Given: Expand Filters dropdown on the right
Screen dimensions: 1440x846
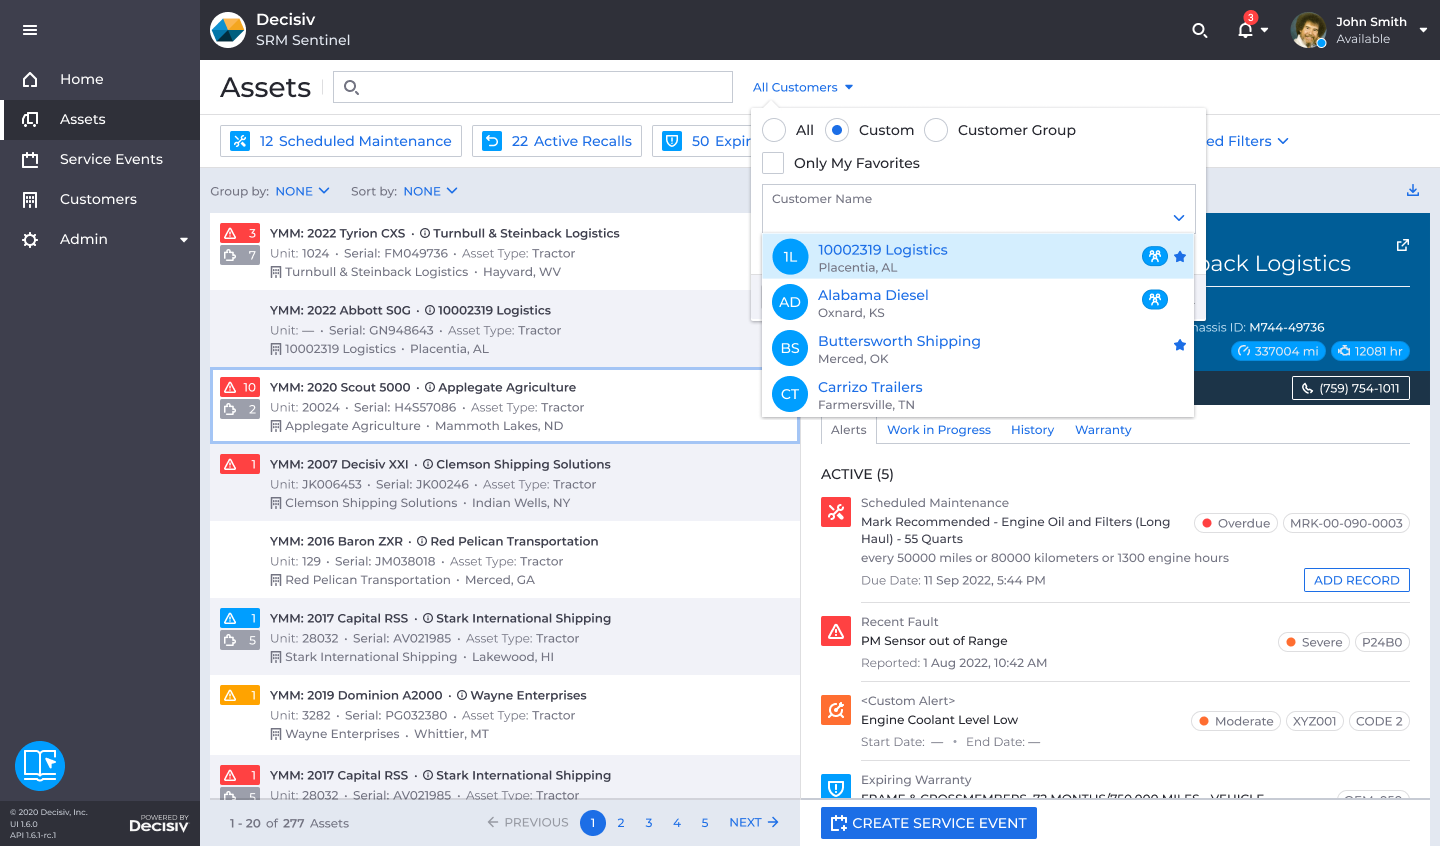Looking at the screenshot, I should pyautogui.click(x=1246, y=141).
